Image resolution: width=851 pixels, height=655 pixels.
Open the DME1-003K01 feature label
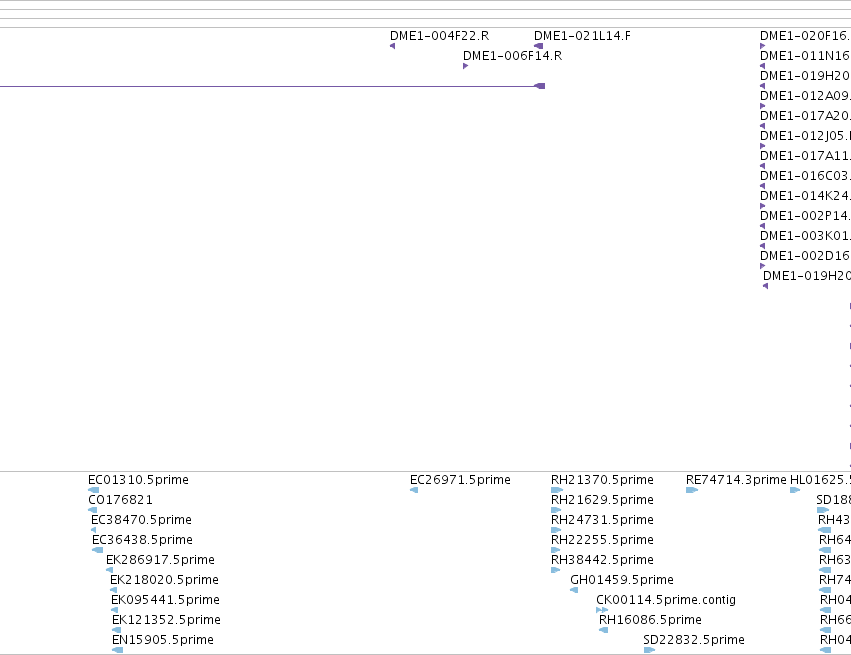(805, 236)
